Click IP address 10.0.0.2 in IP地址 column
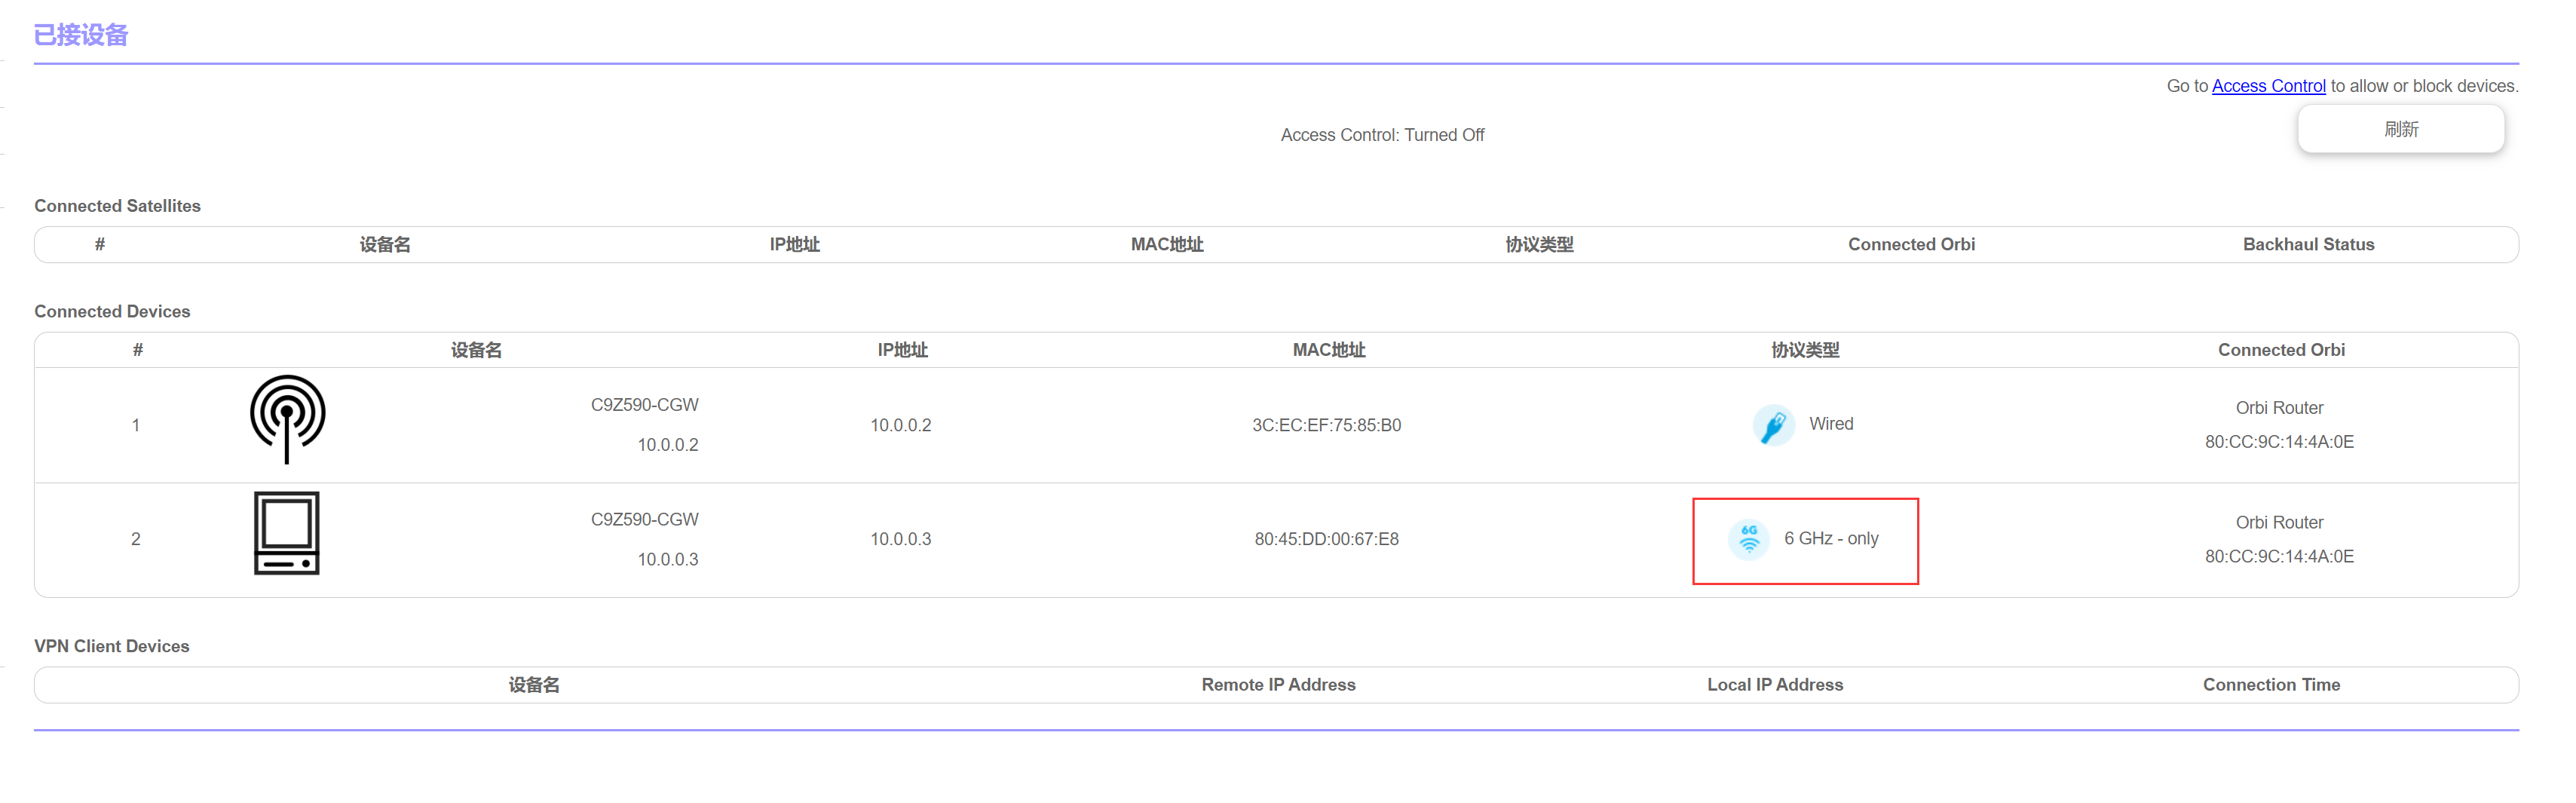Image resolution: width=2576 pixels, height=803 pixels. point(900,425)
